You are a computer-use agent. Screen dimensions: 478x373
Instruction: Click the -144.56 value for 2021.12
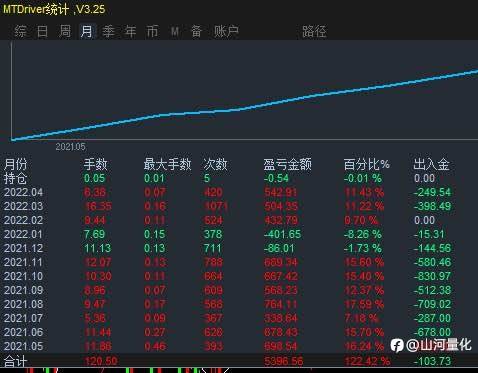point(432,248)
